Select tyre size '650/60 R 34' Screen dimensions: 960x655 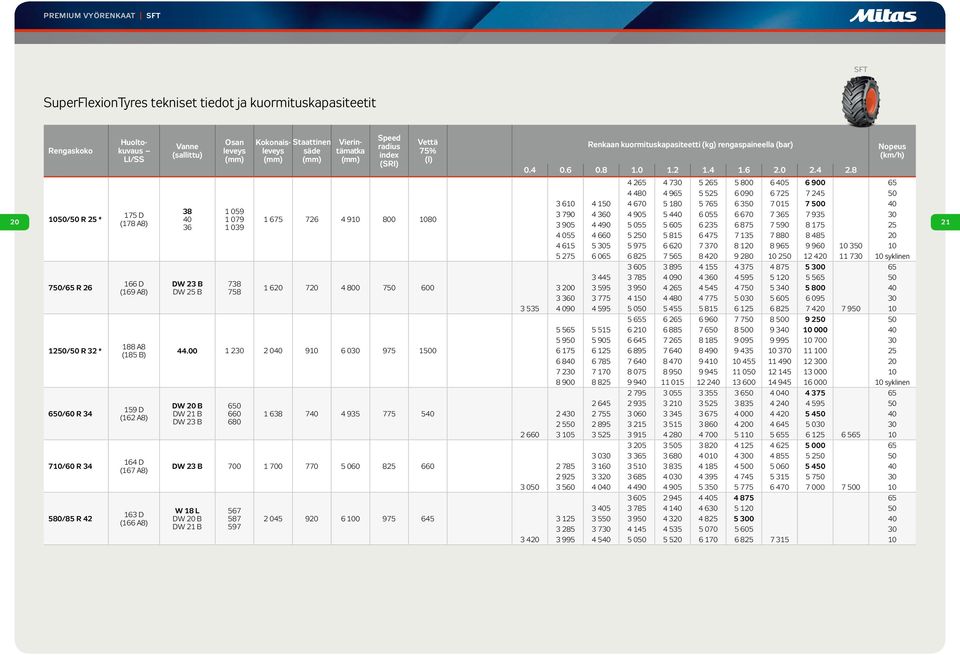[x=70, y=414]
